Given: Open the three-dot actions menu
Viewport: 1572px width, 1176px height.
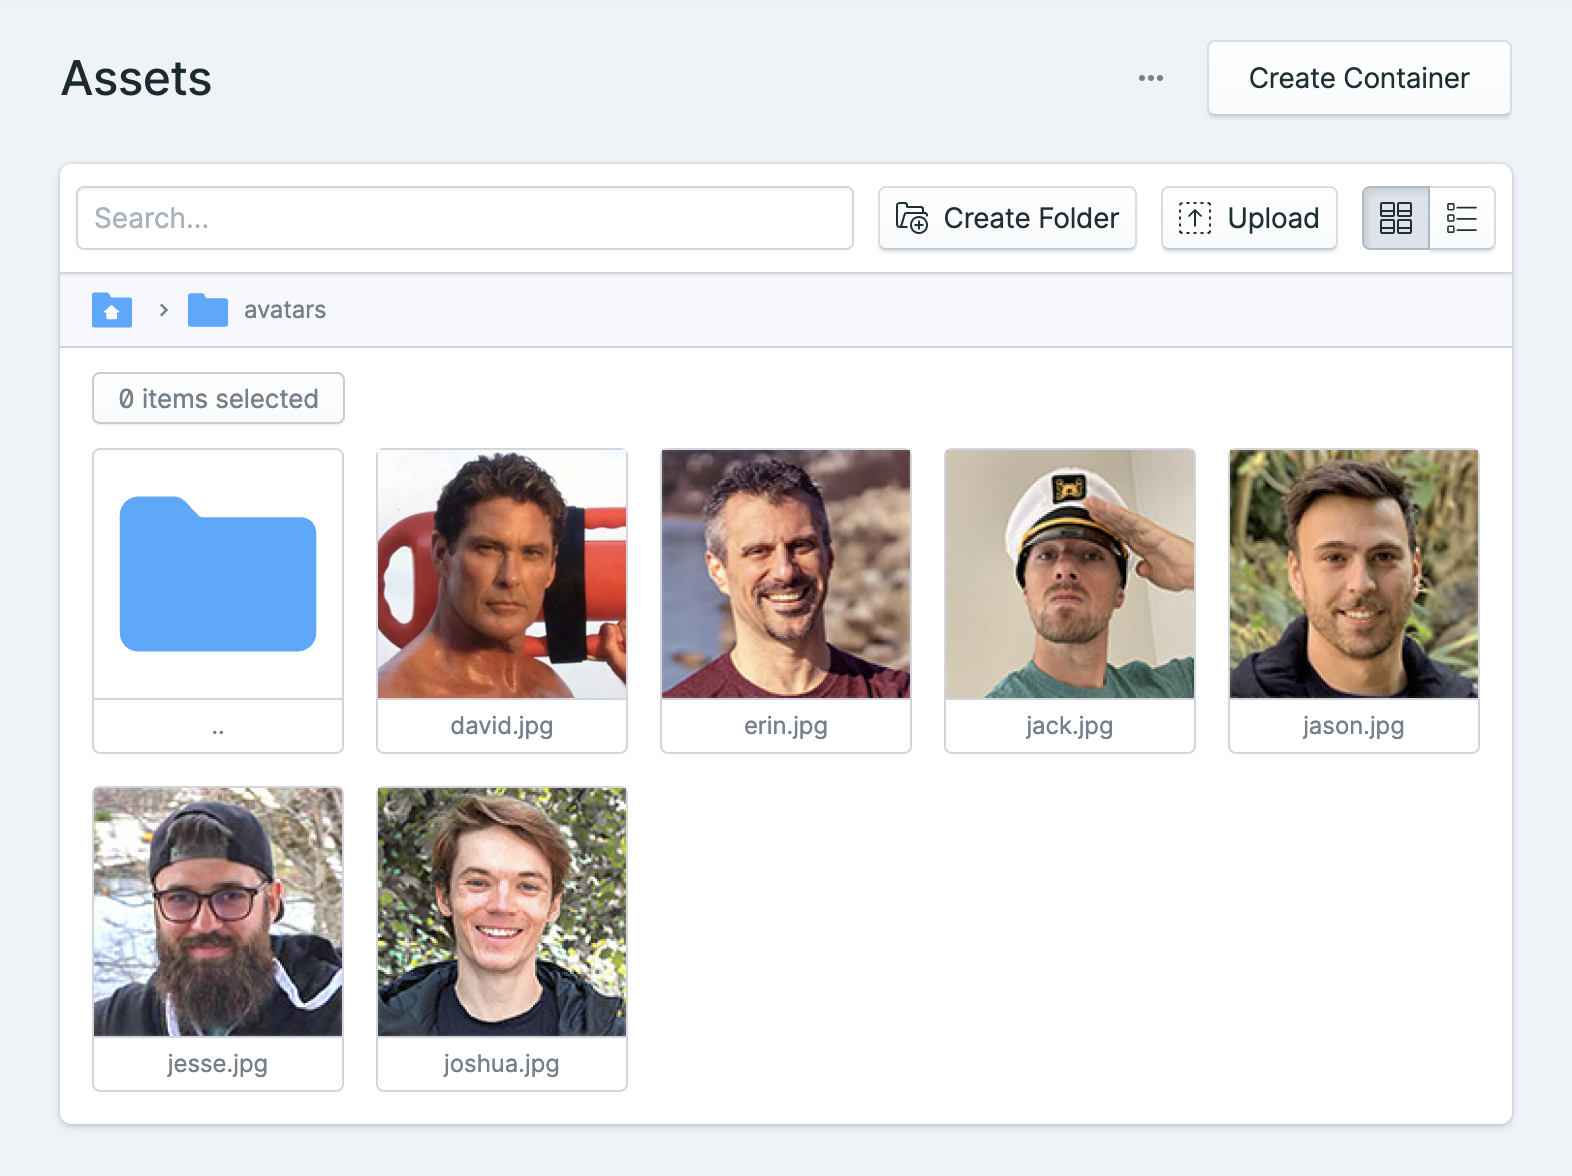Looking at the screenshot, I should 1150,78.
